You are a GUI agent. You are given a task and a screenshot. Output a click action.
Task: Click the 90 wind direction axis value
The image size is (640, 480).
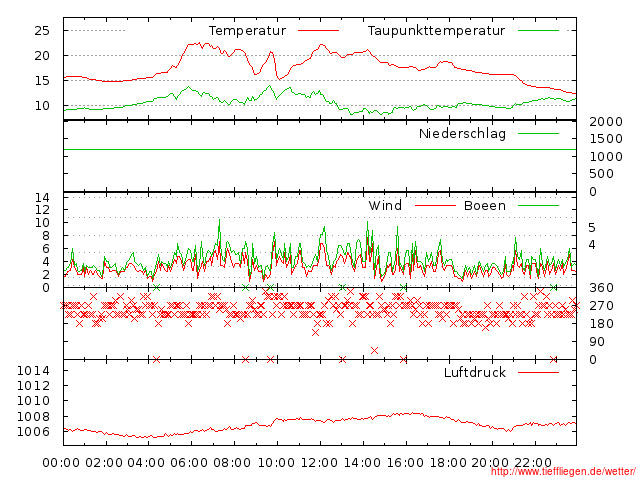pos(597,342)
